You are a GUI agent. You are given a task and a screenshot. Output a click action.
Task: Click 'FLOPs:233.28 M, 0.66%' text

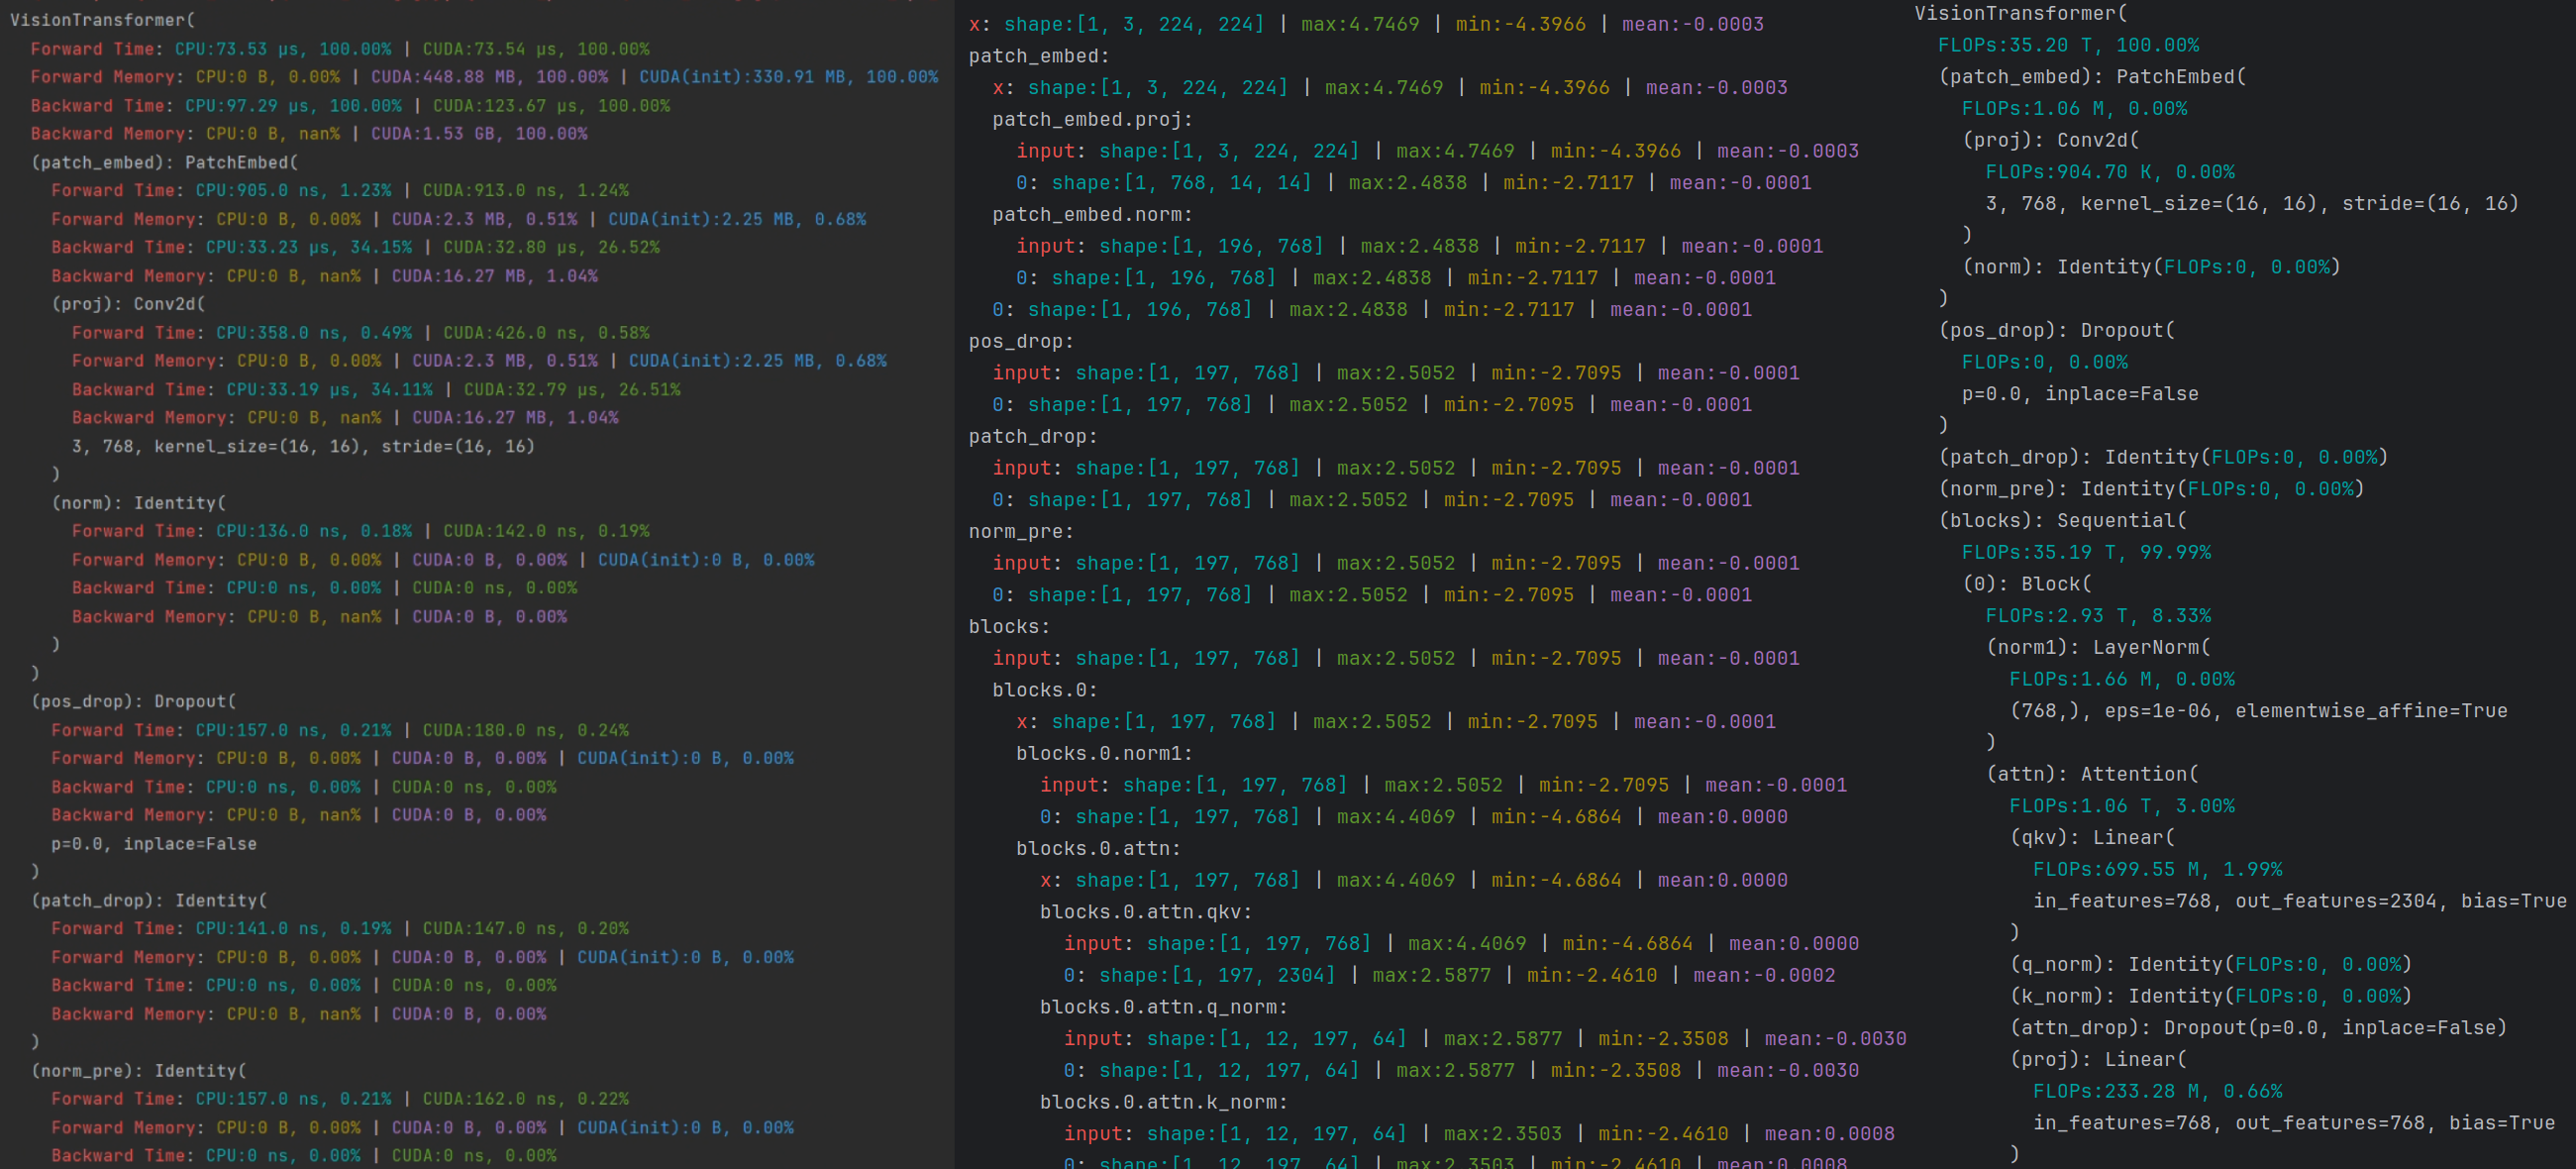point(2157,1091)
